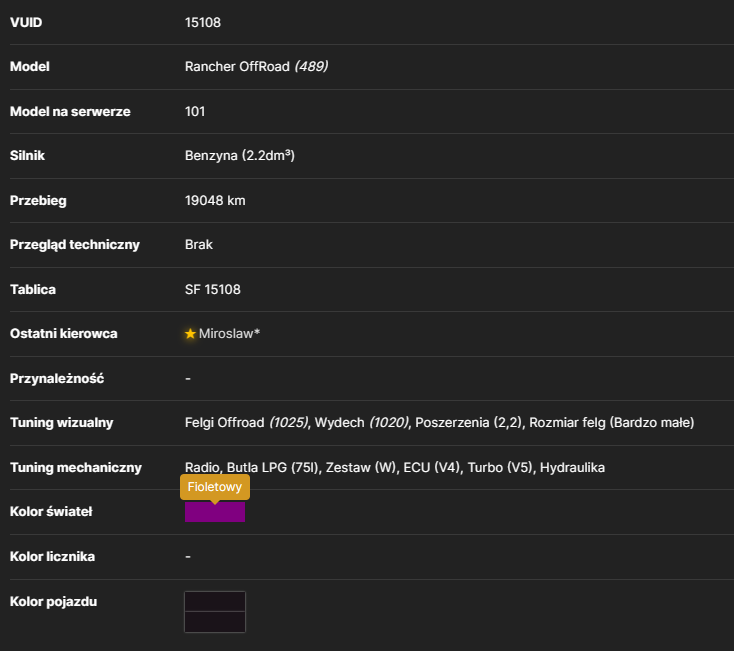Click the Model na serwerze value 101
Image resolution: width=734 pixels, height=651 pixels.
[x=195, y=111]
